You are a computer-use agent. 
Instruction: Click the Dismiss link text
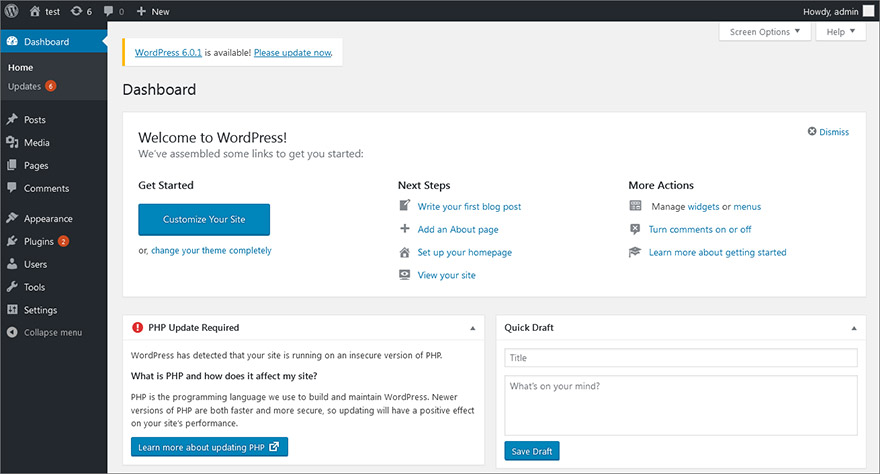834,132
